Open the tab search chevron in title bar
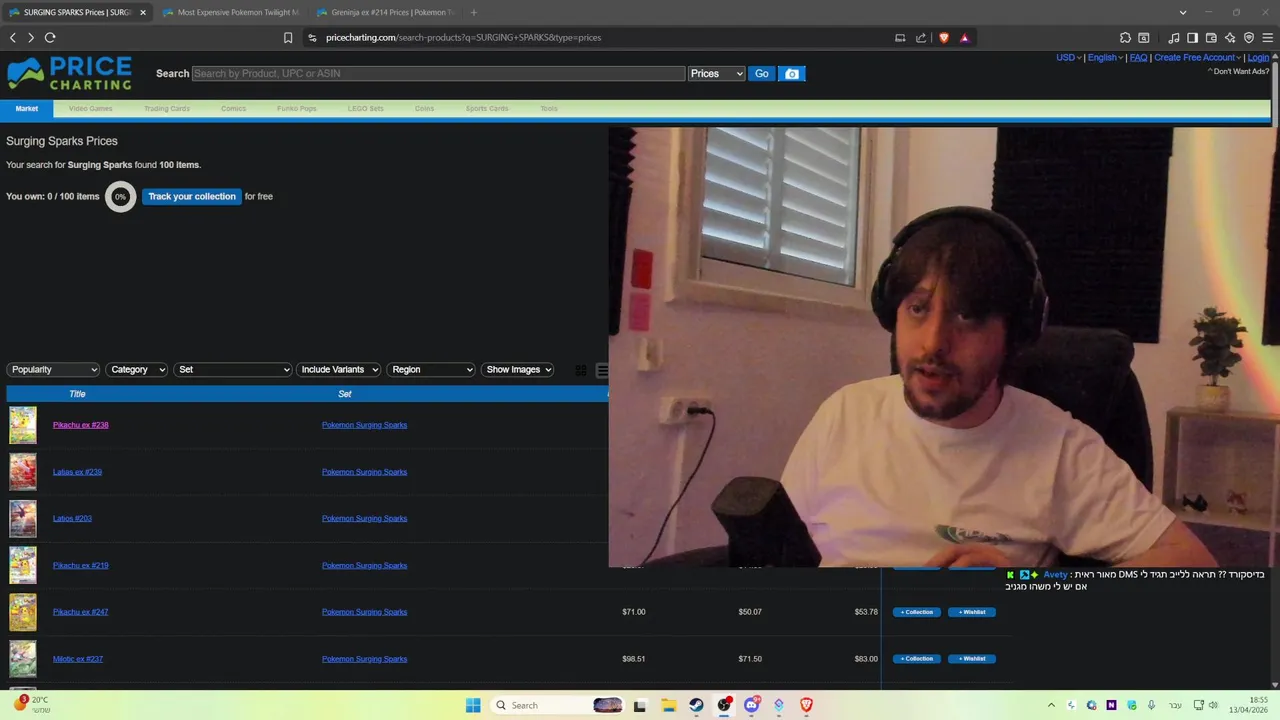This screenshot has height=720, width=1280. [x=1183, y=12]
